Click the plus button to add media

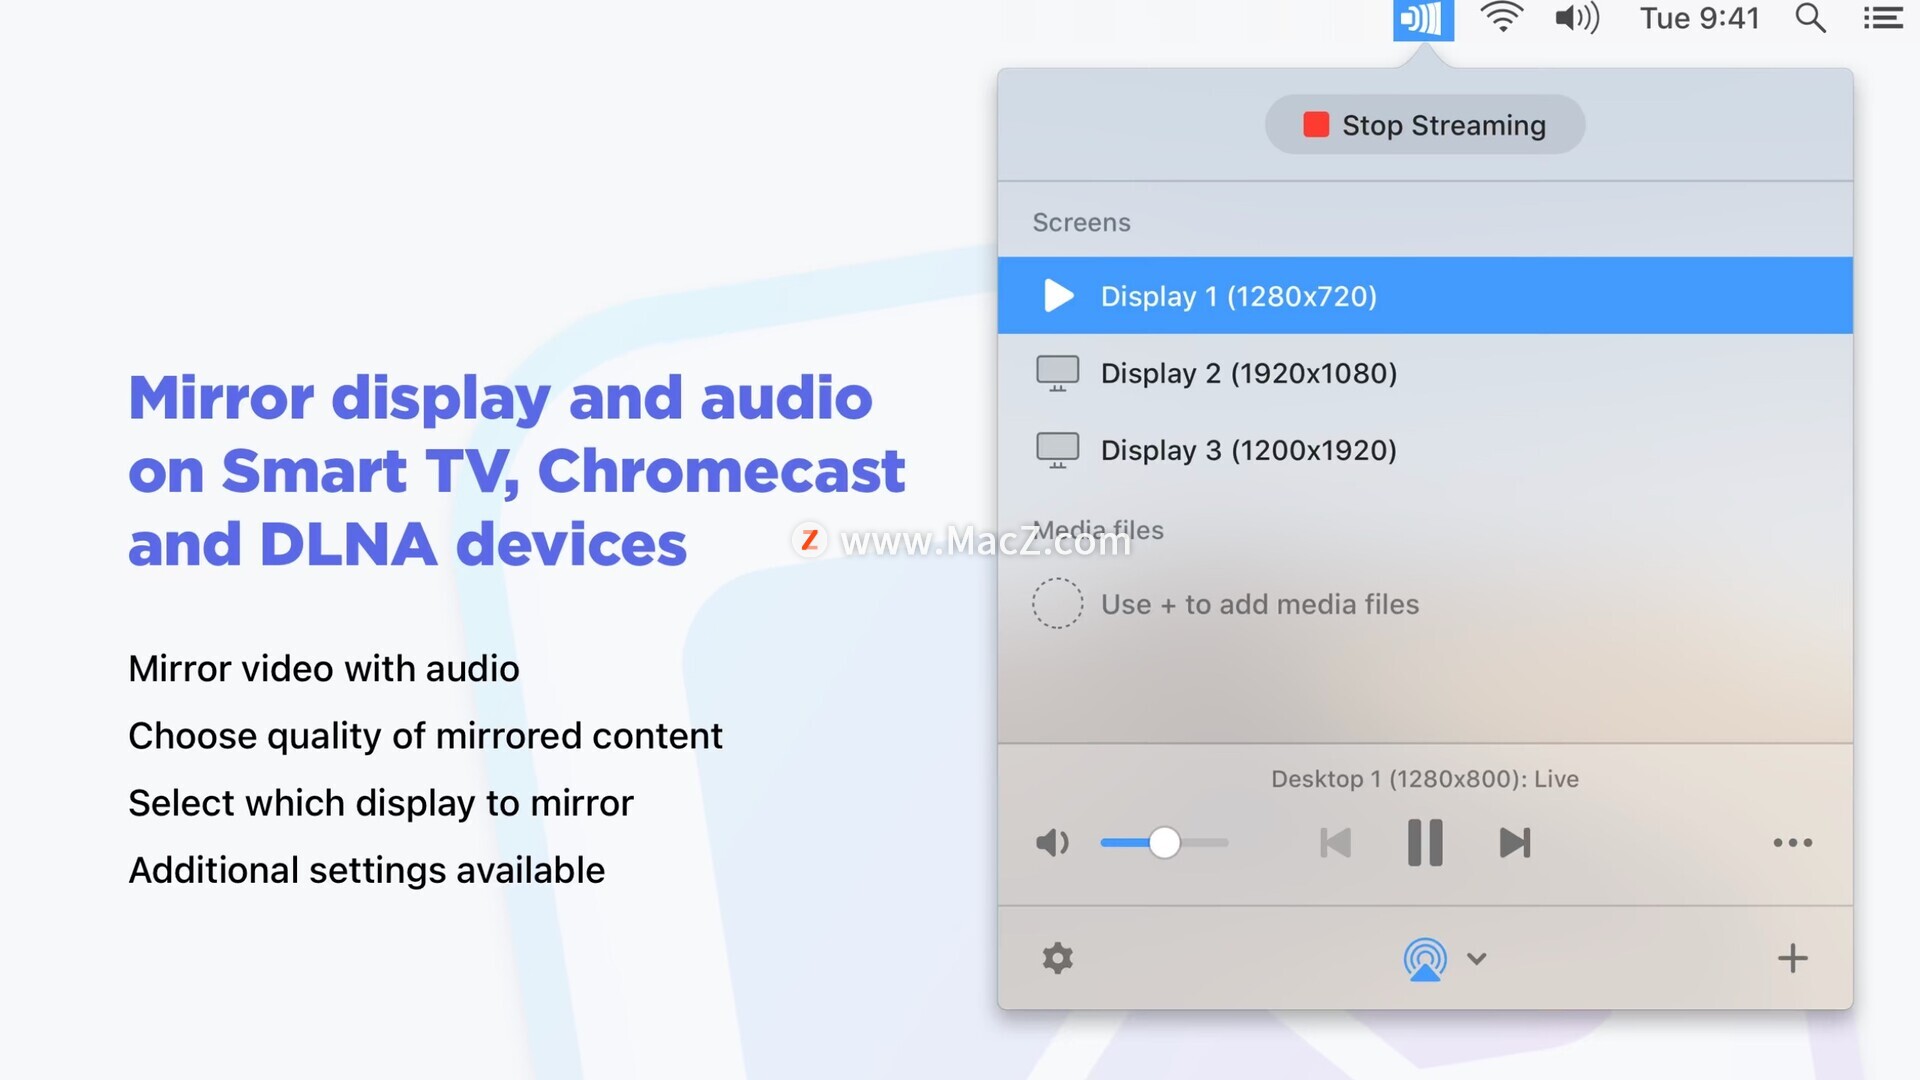pyautogui.click(x=1792, y=958)
